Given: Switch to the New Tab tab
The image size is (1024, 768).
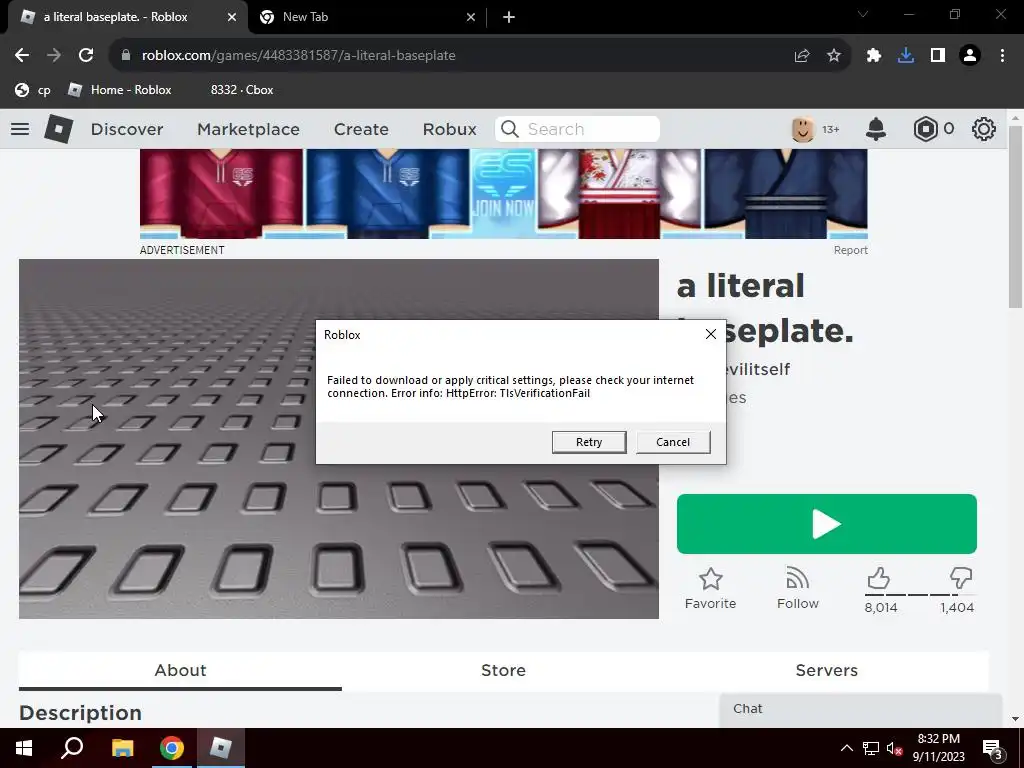Looking at the screenshot, I should 368,17.
